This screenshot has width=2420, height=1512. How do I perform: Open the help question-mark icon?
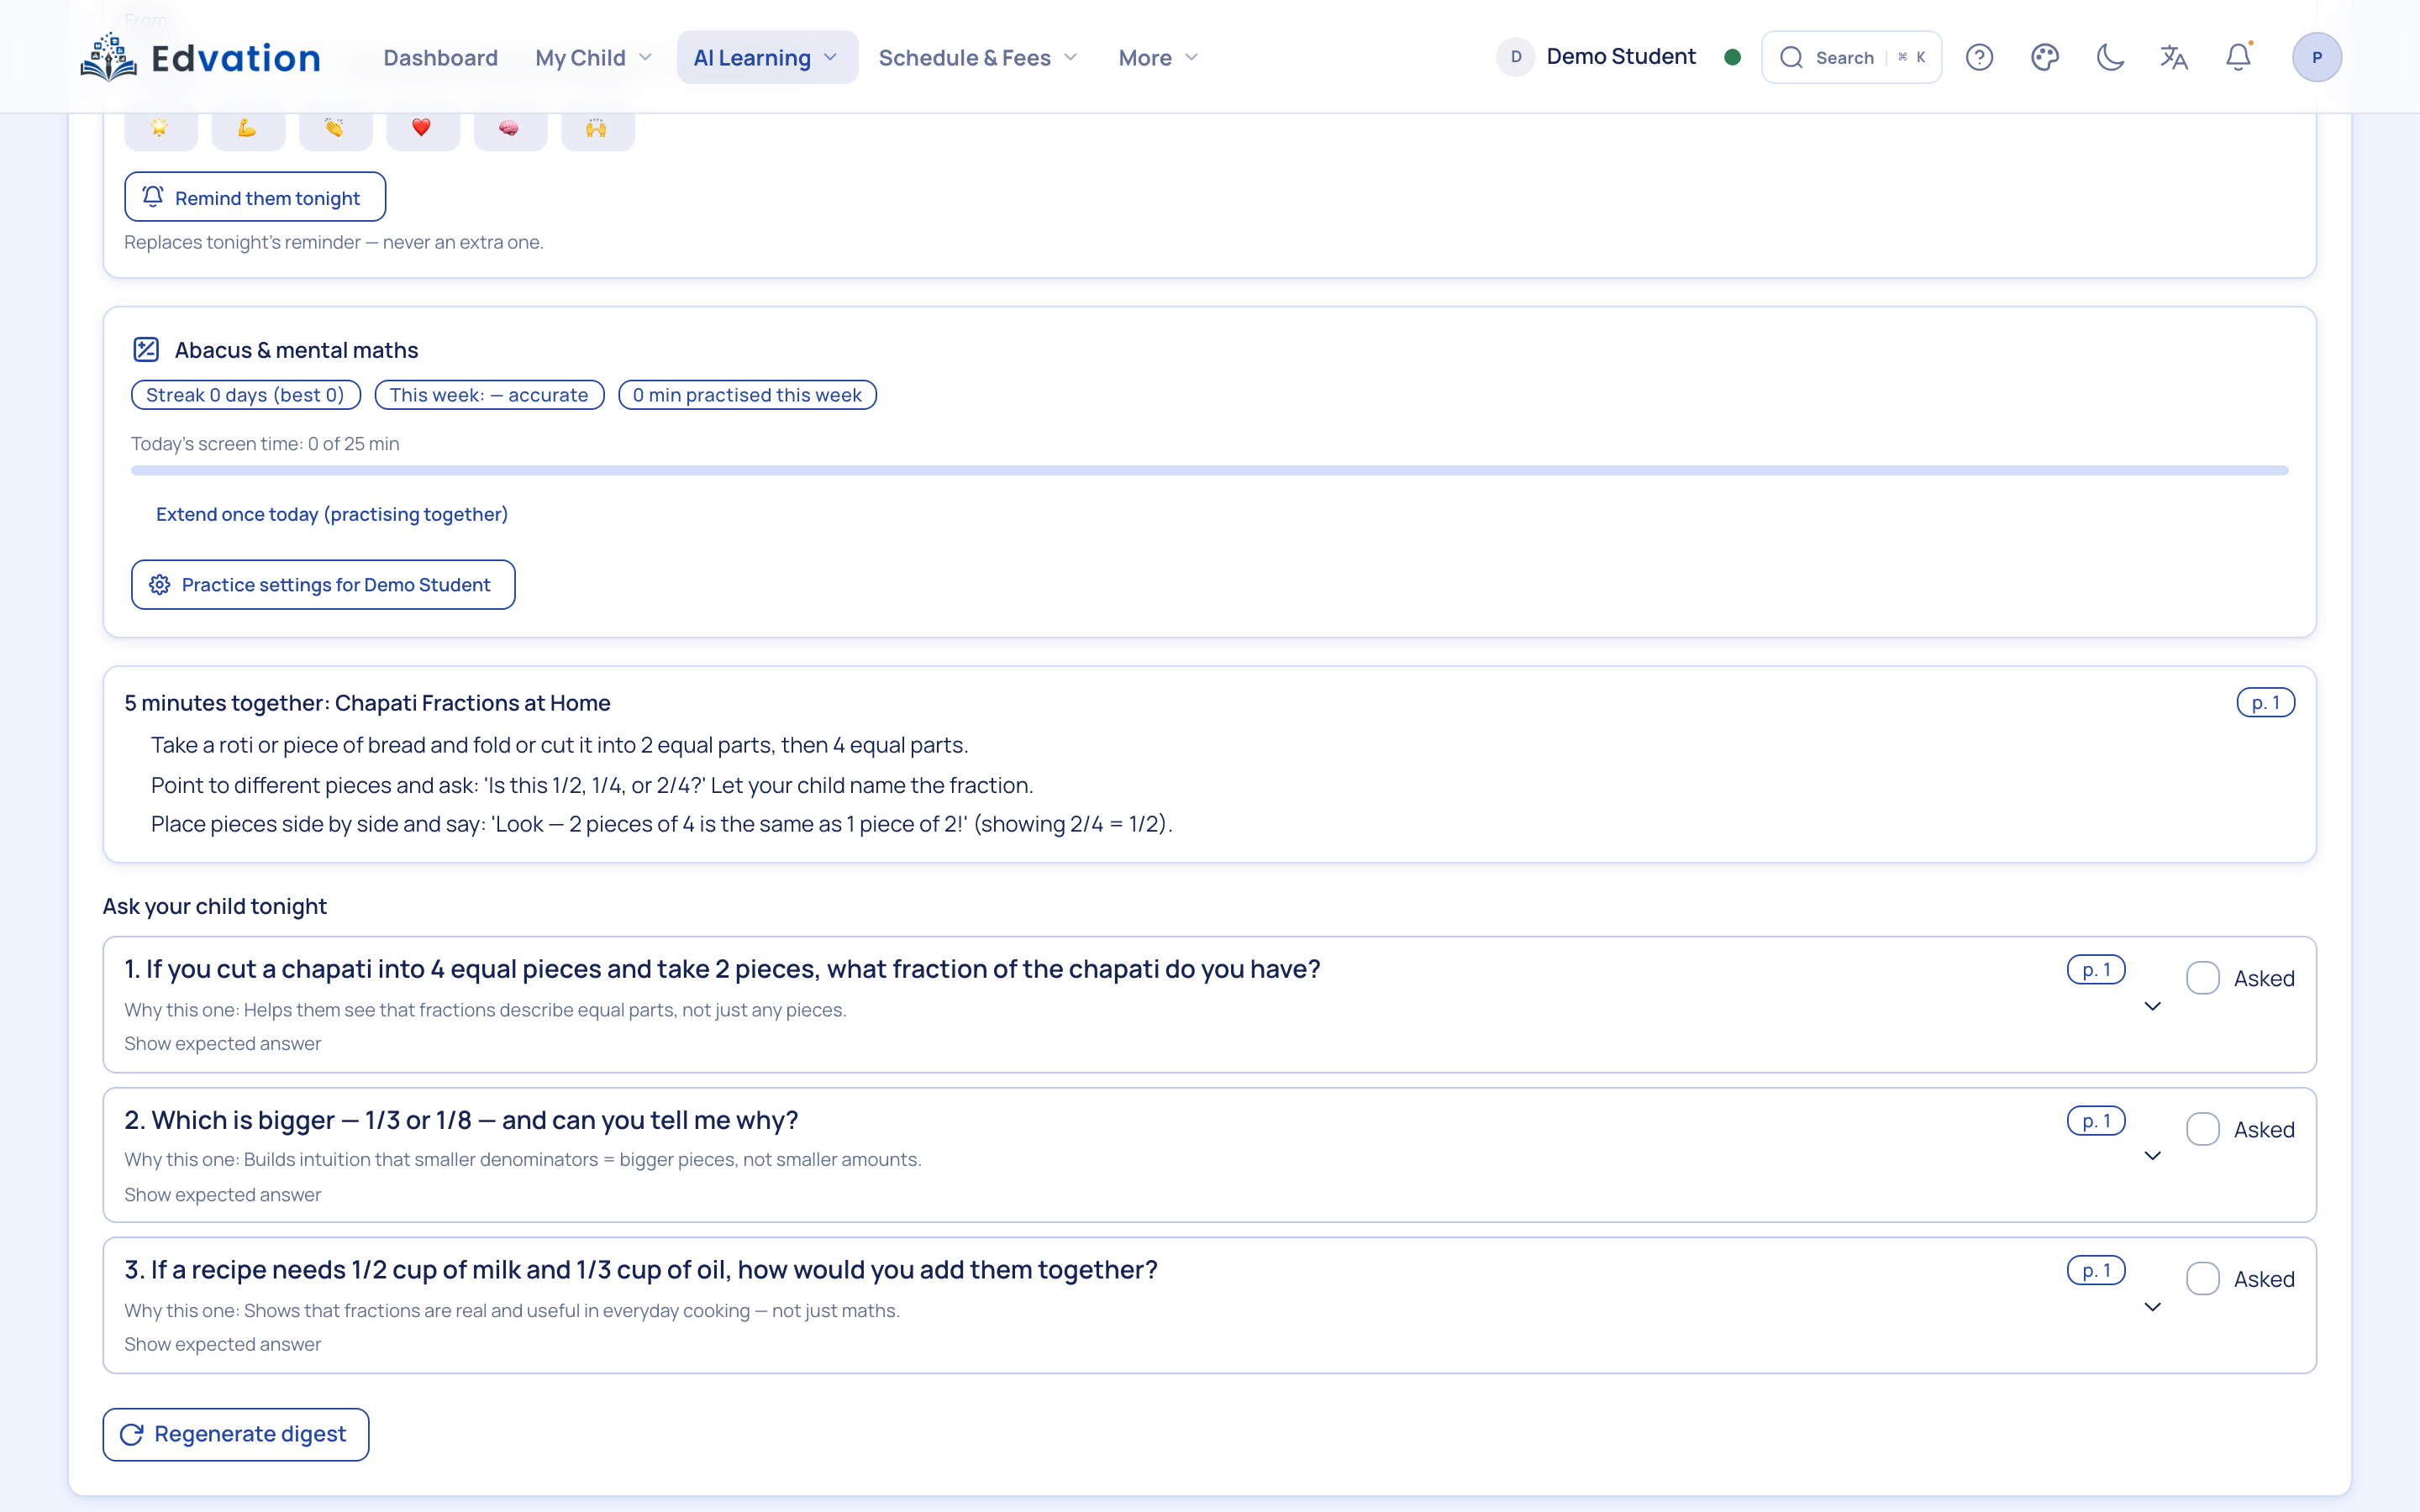tap(1979, 57)
